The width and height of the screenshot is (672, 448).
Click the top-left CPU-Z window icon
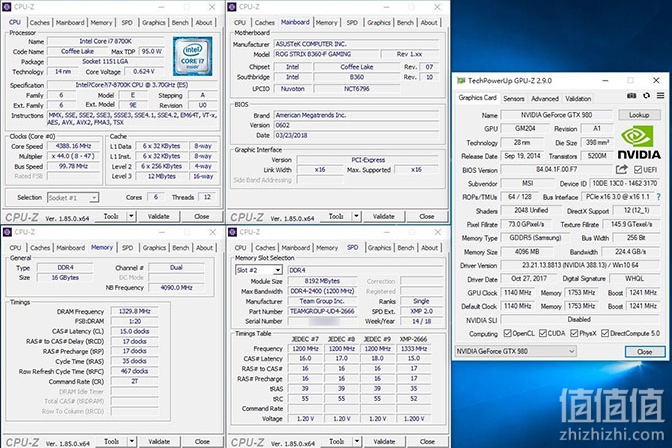tap(7, 7)
